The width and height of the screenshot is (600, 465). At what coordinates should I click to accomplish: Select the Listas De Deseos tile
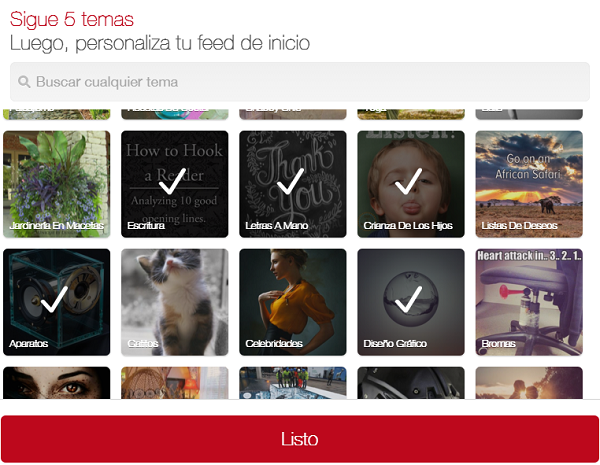[x=529, y=184]
